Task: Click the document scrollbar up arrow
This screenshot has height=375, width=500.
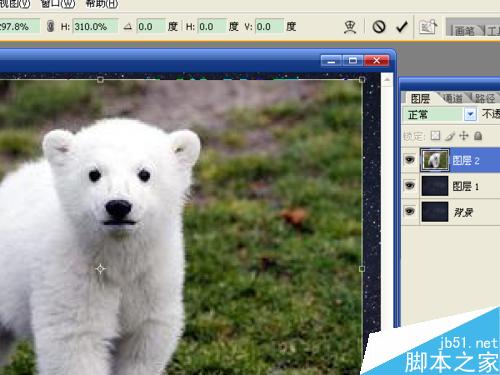Action: (x=387, y=80)
